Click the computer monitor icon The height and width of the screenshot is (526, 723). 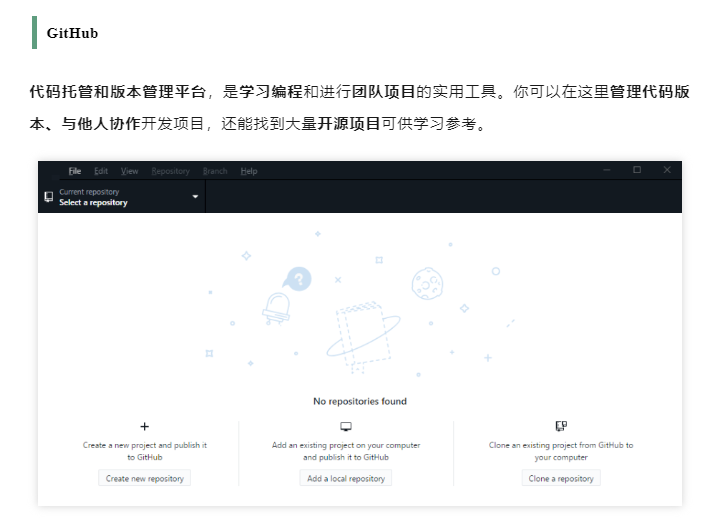pos(346,426)
